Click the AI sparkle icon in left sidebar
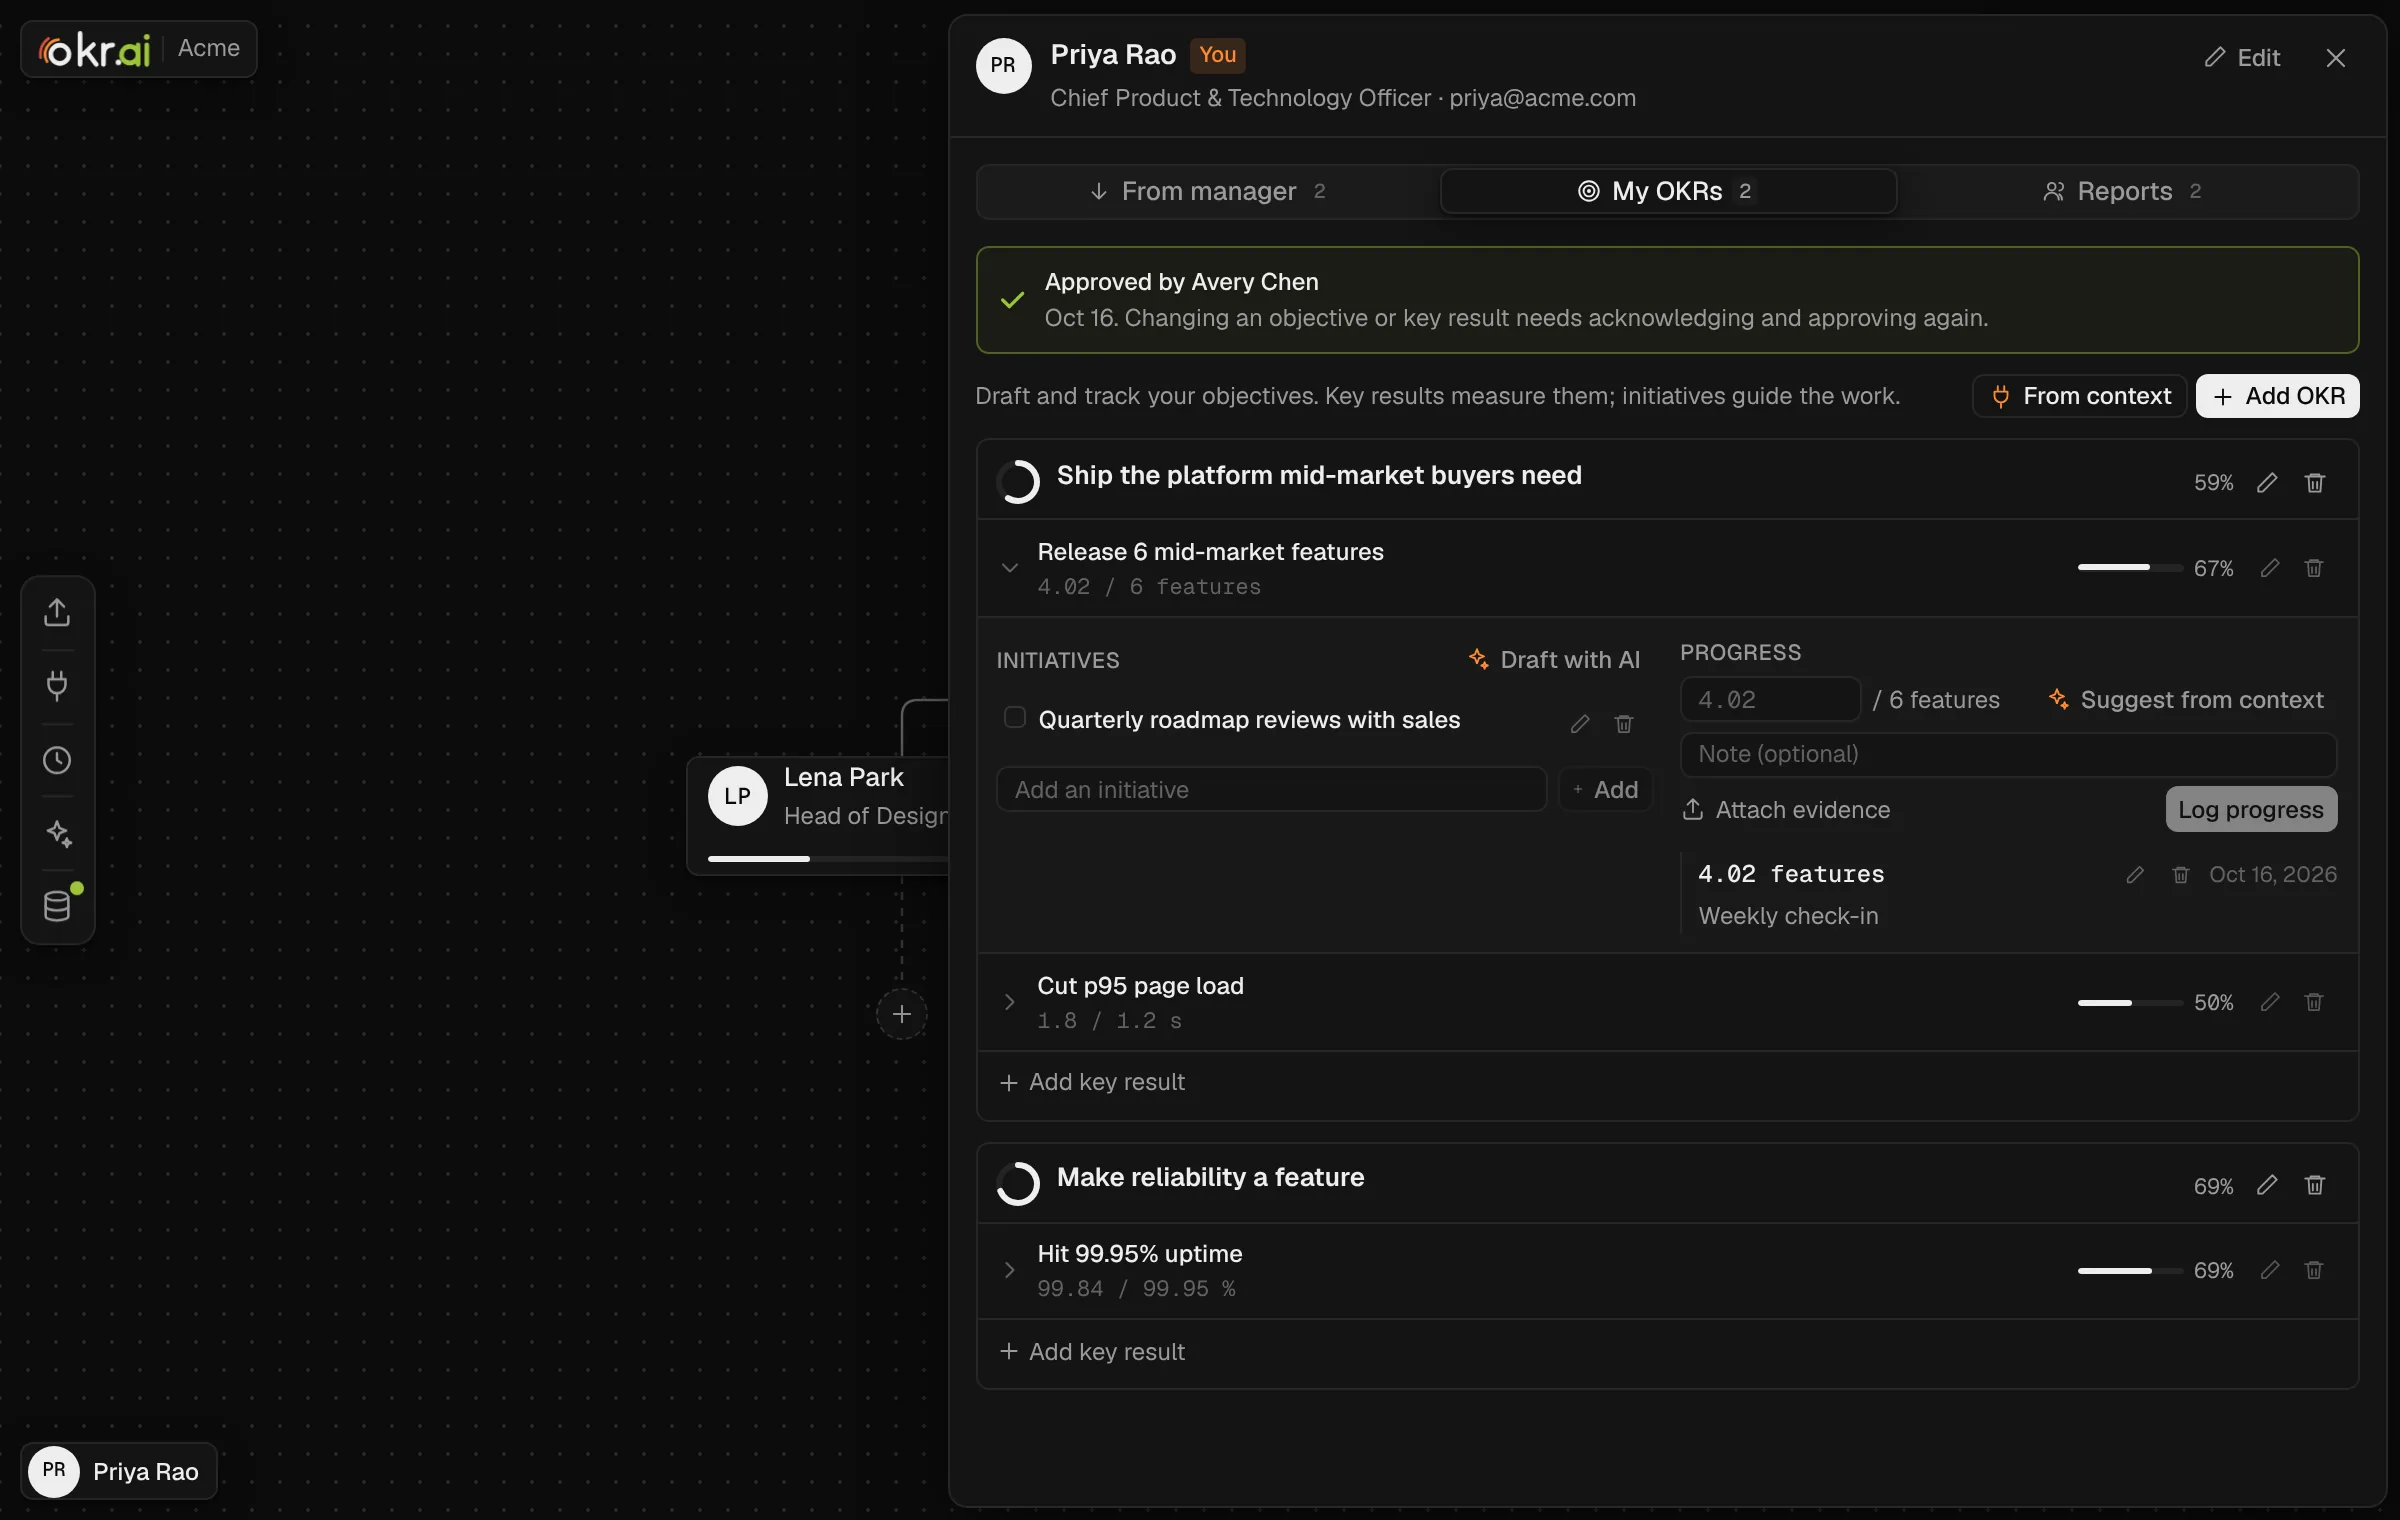2400x1520 pixels. tap(57, 833)
